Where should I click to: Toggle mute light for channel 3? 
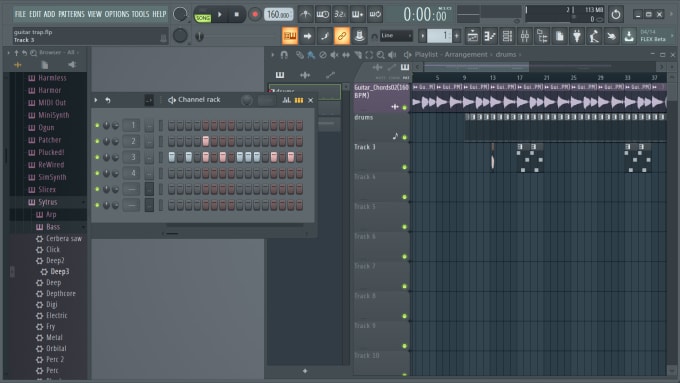tap(97, 157)
